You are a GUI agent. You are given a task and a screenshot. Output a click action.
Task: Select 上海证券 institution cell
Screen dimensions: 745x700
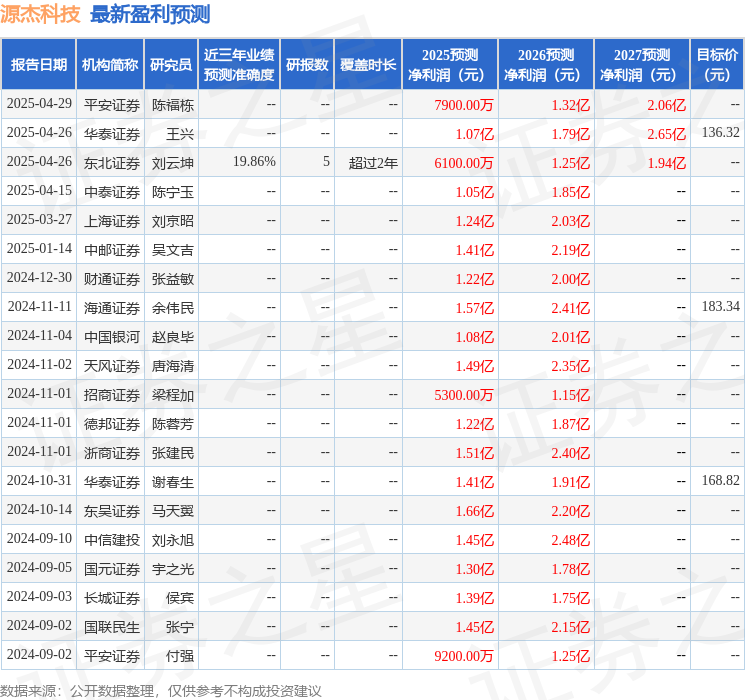tap(110, 220)
